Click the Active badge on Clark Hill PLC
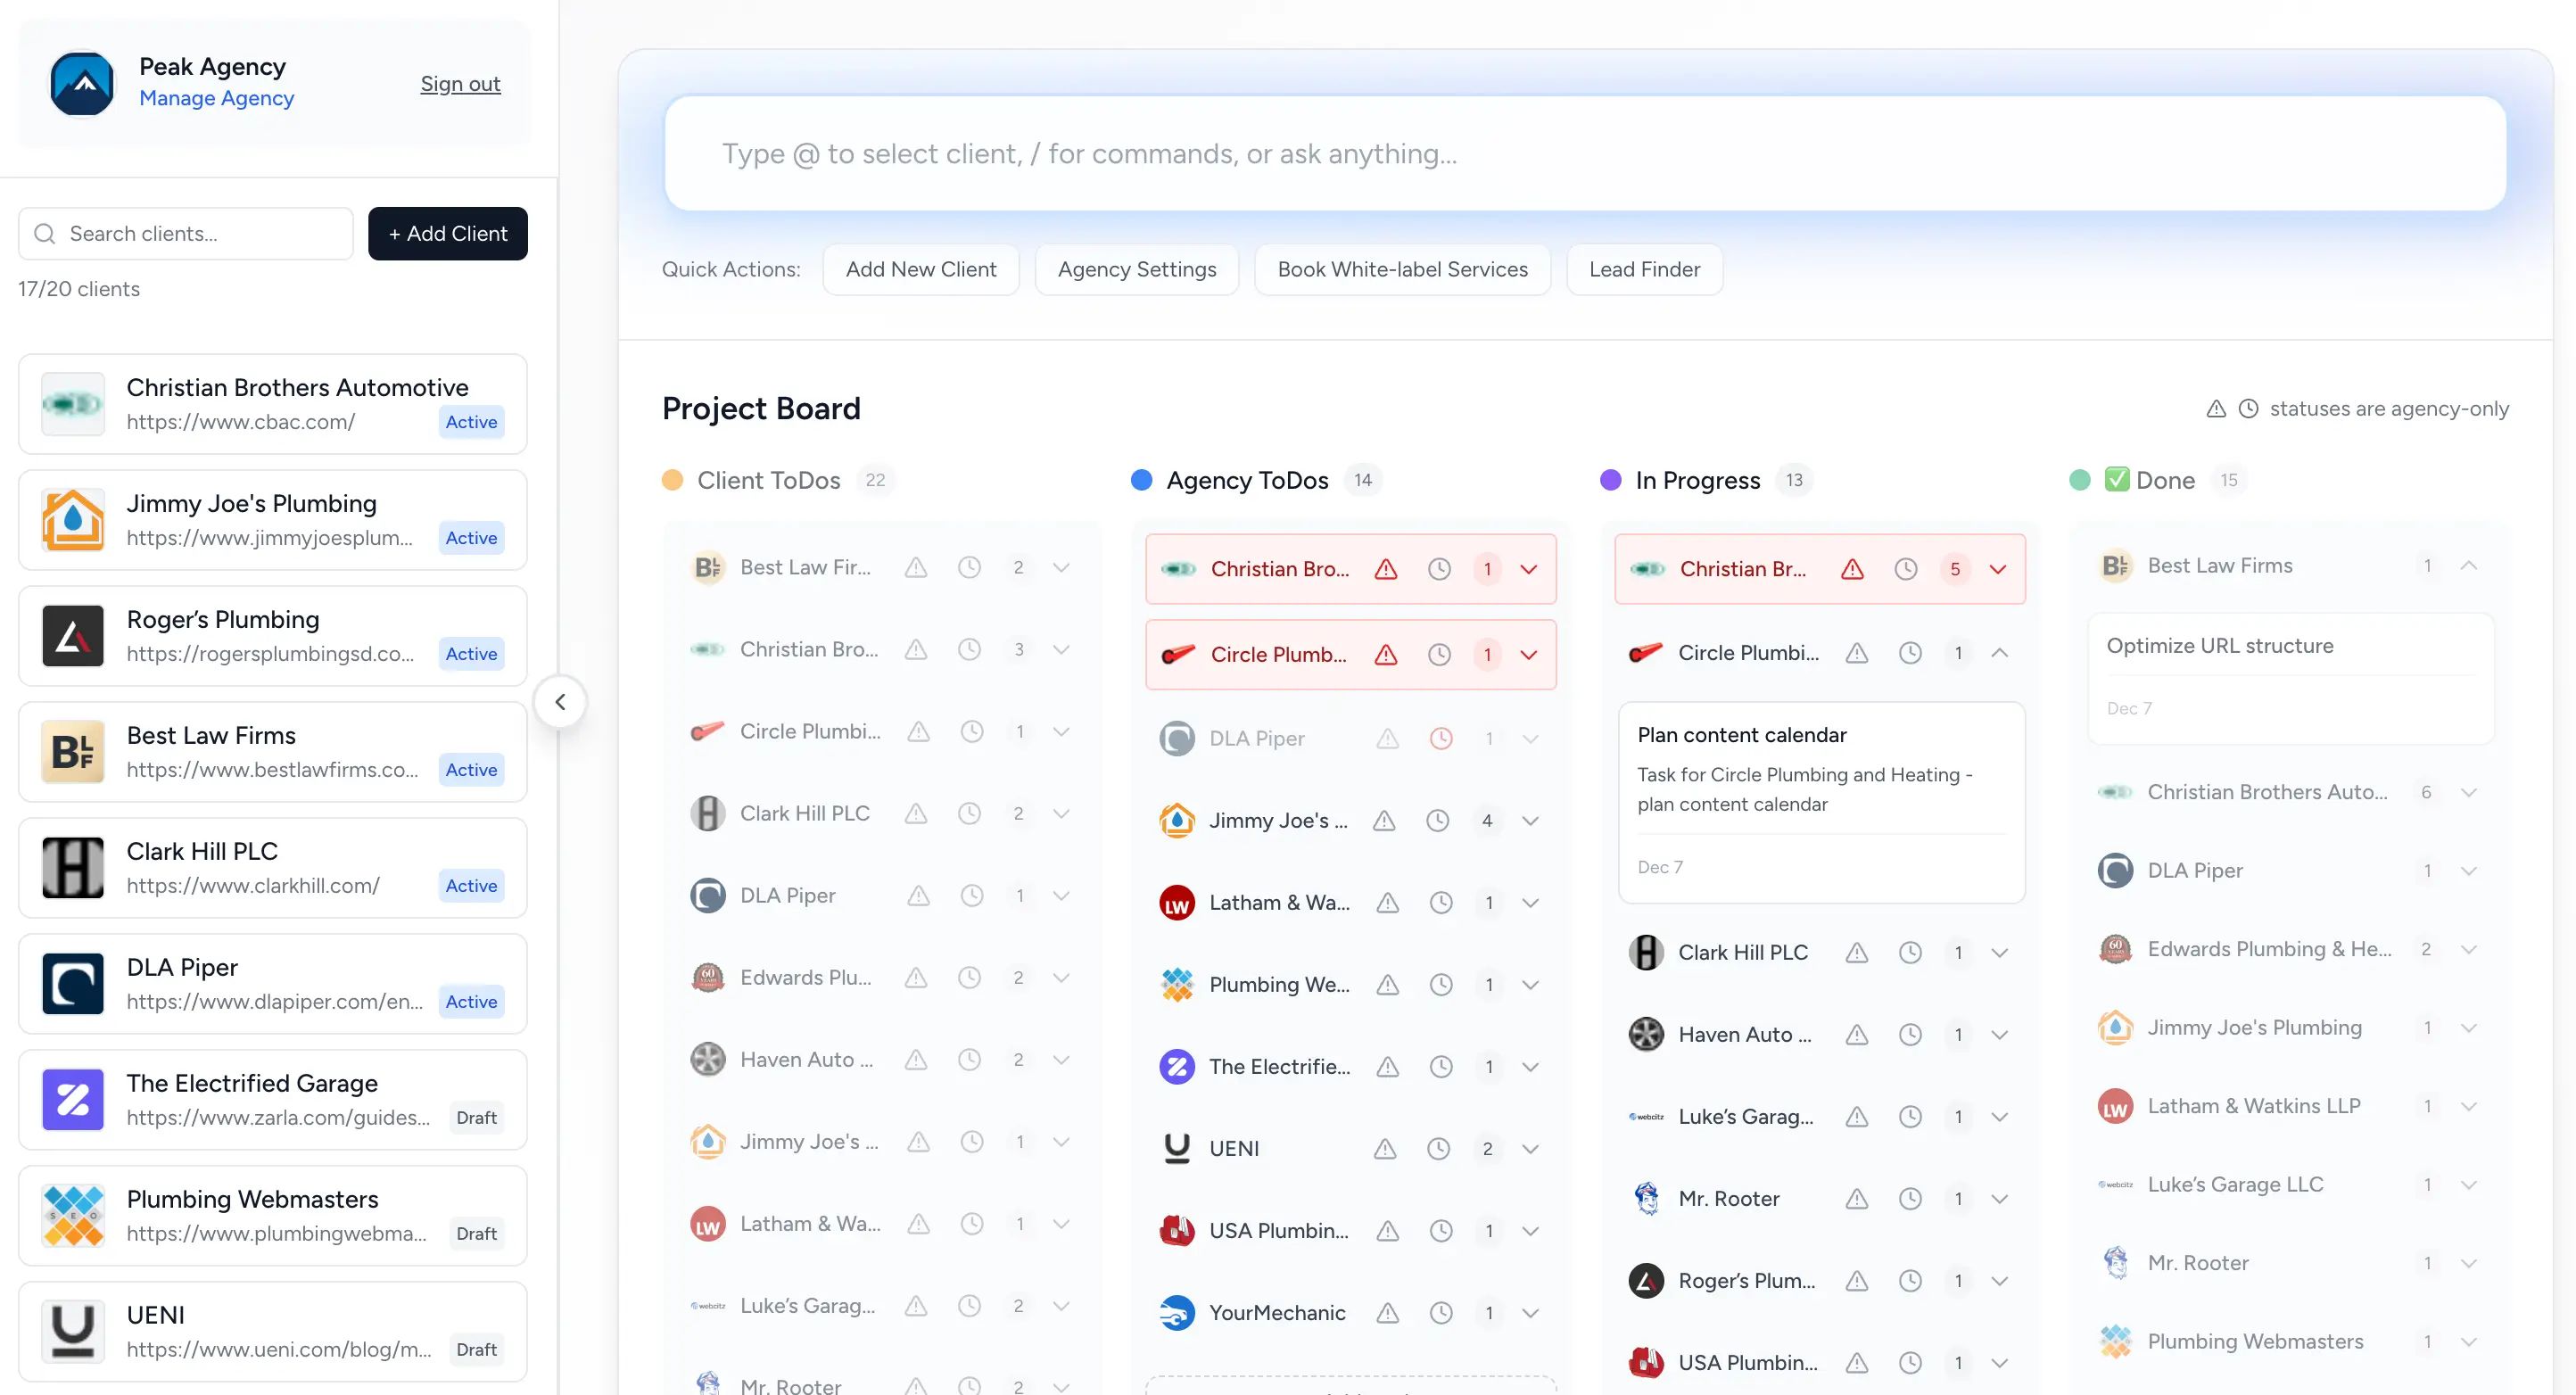This screenshot has width=2576, height=1395. [x=471, y=886]
